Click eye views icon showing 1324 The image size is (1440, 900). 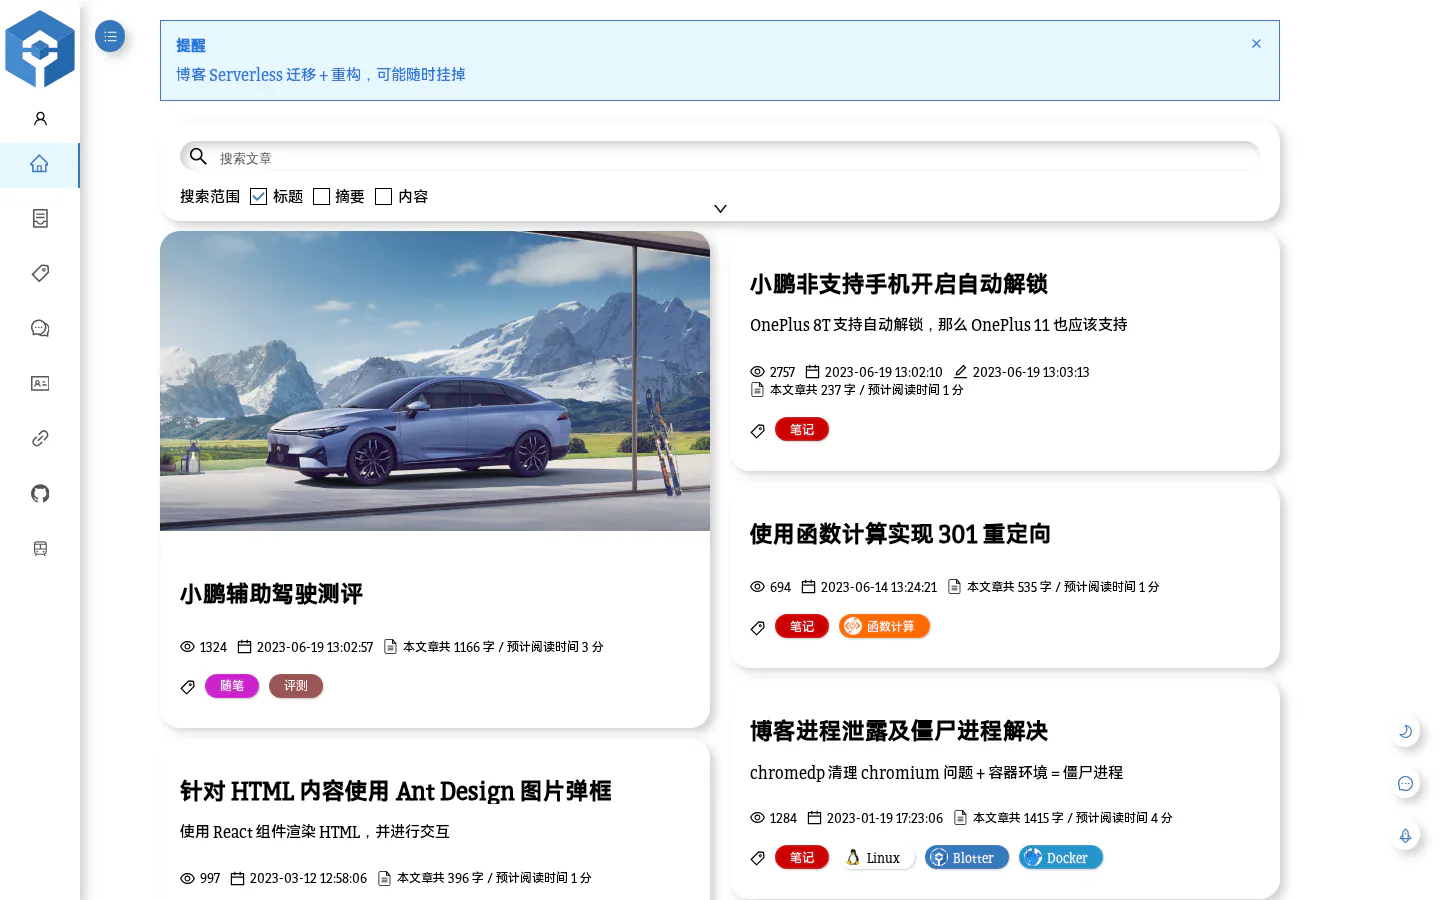click(x=187, y=647)
